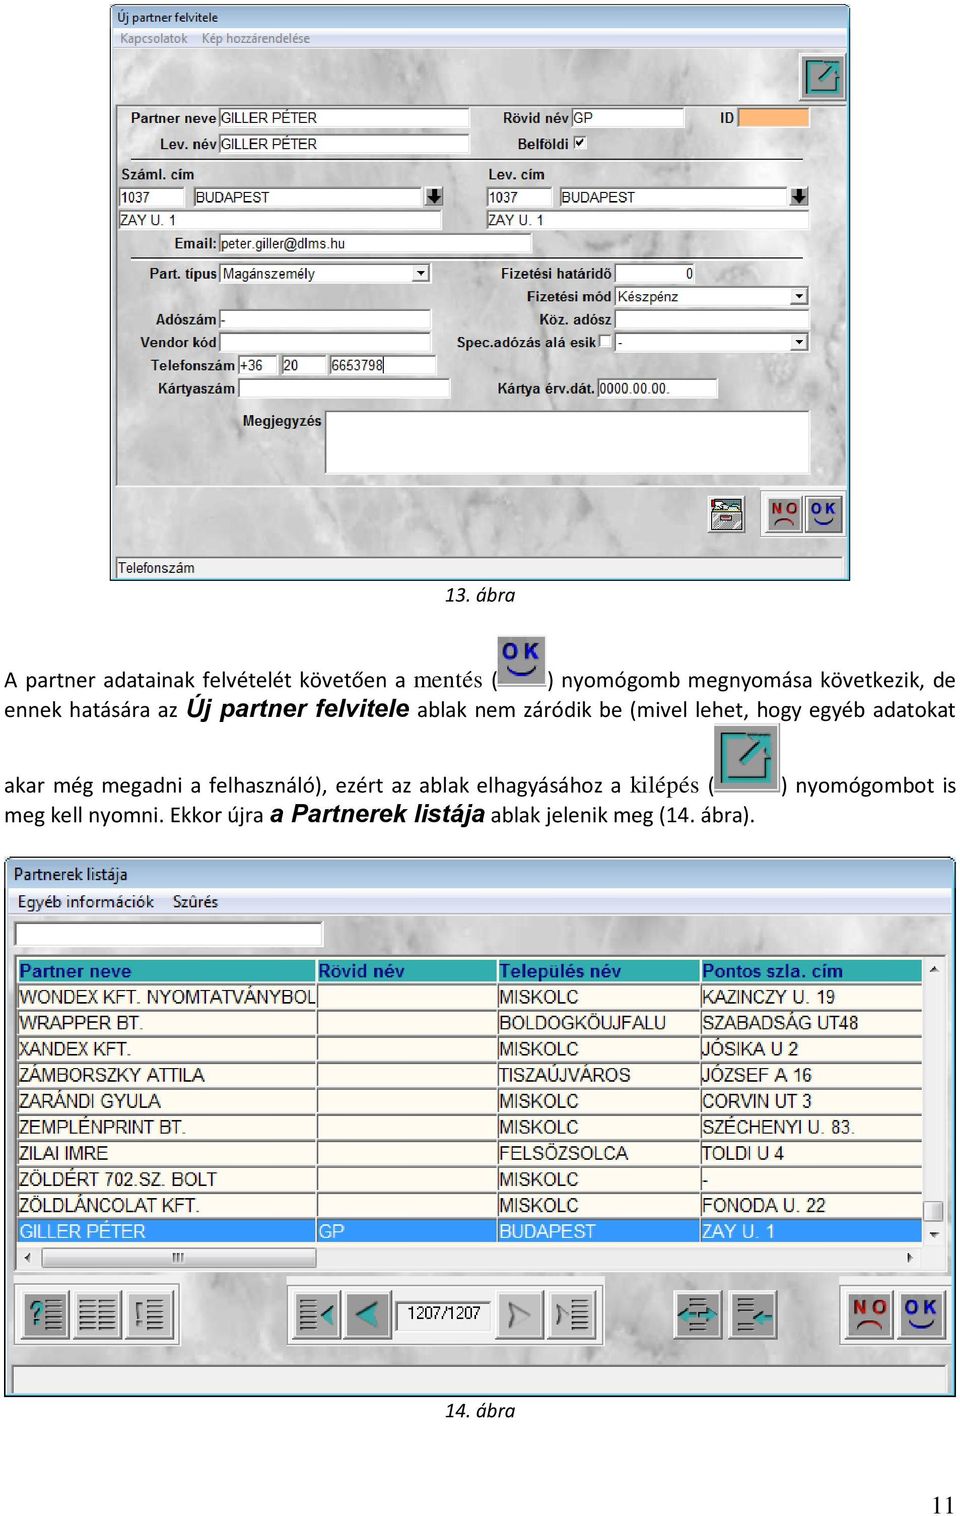Open the Part. típus dropdown showing Magánszemély
This screenshot has height=1516, width=960.
pyautogui.click(x=421, y=273)
